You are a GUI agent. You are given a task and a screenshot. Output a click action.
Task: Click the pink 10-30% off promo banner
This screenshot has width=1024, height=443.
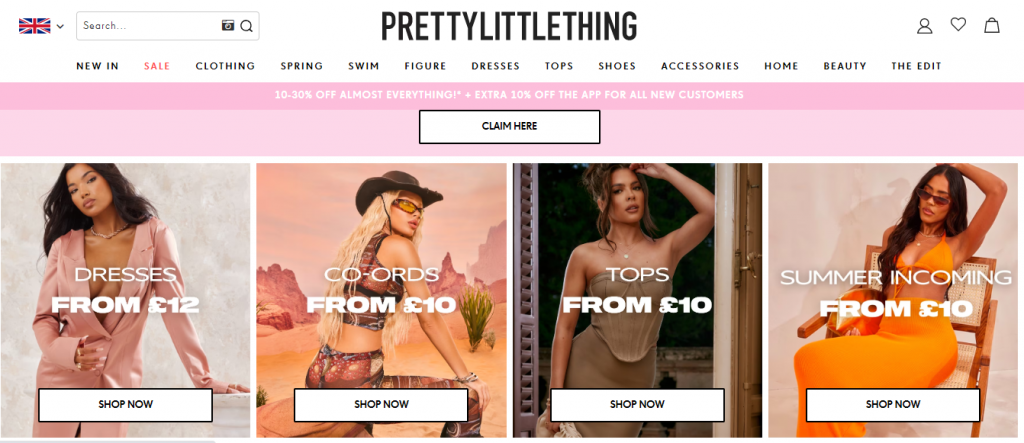[x=509, y=95]
